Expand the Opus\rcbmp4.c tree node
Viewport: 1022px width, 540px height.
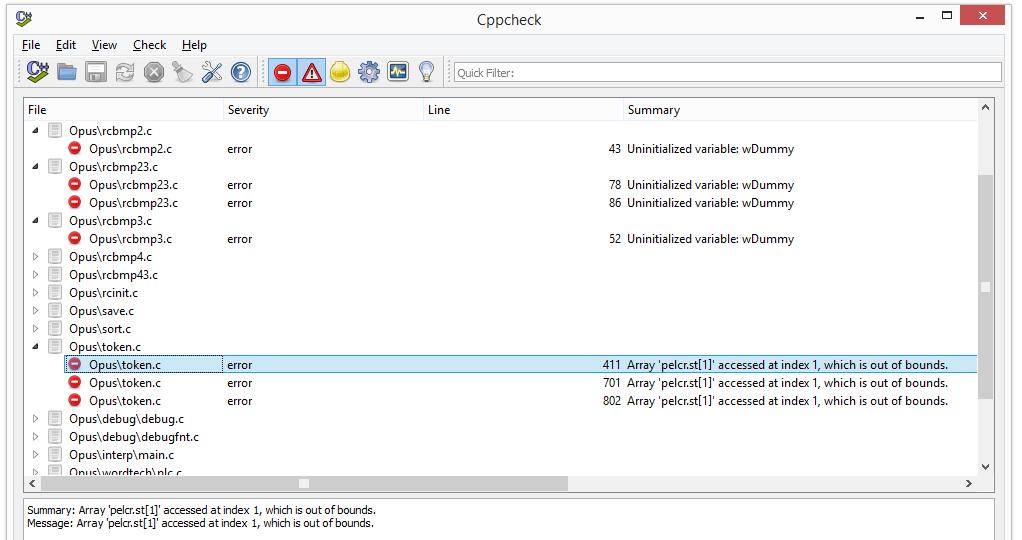[x=35, y=256]
